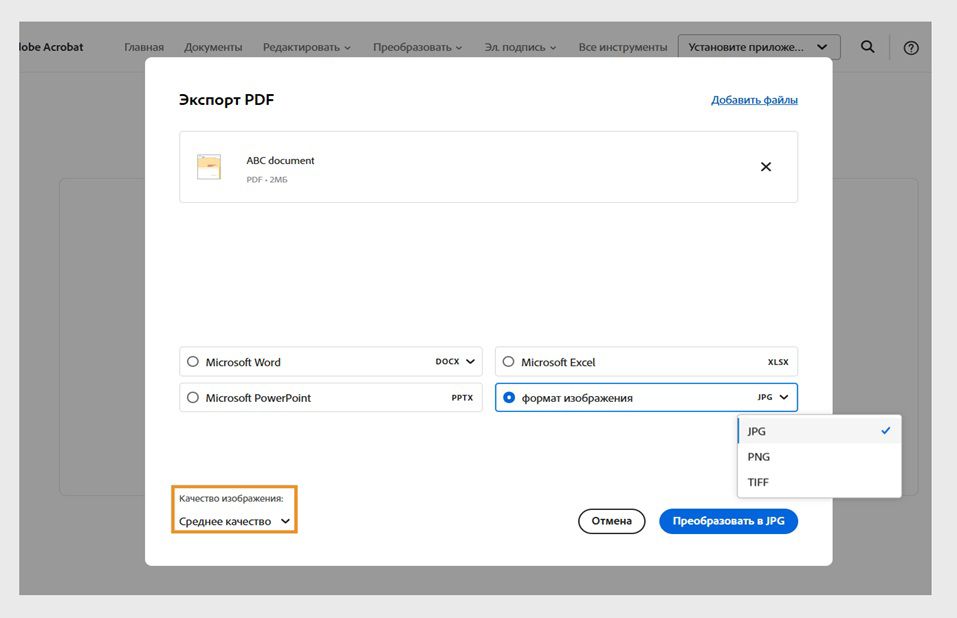957x618 pixels.
Task: Click the Преобразовать в JPG button
Action: [x=728, y=521]
